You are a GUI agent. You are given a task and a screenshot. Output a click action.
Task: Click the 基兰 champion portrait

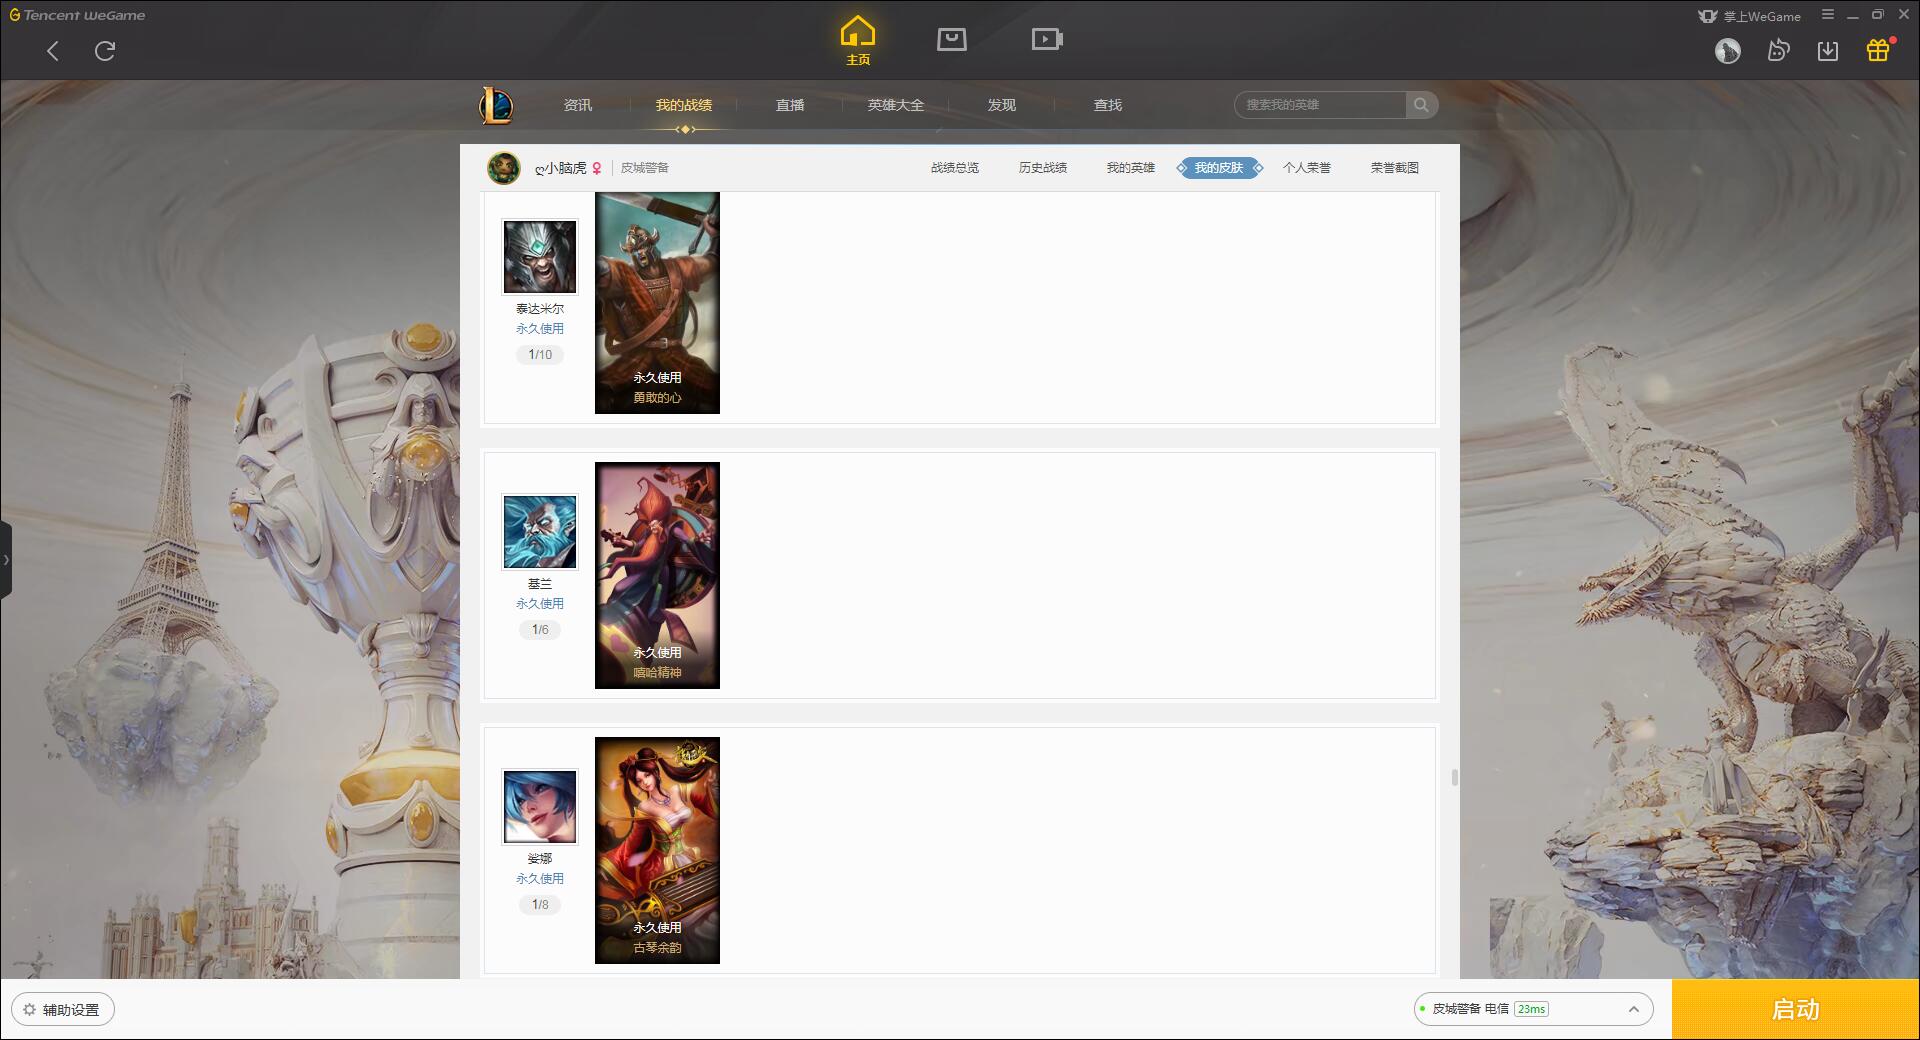click(540, 532)
